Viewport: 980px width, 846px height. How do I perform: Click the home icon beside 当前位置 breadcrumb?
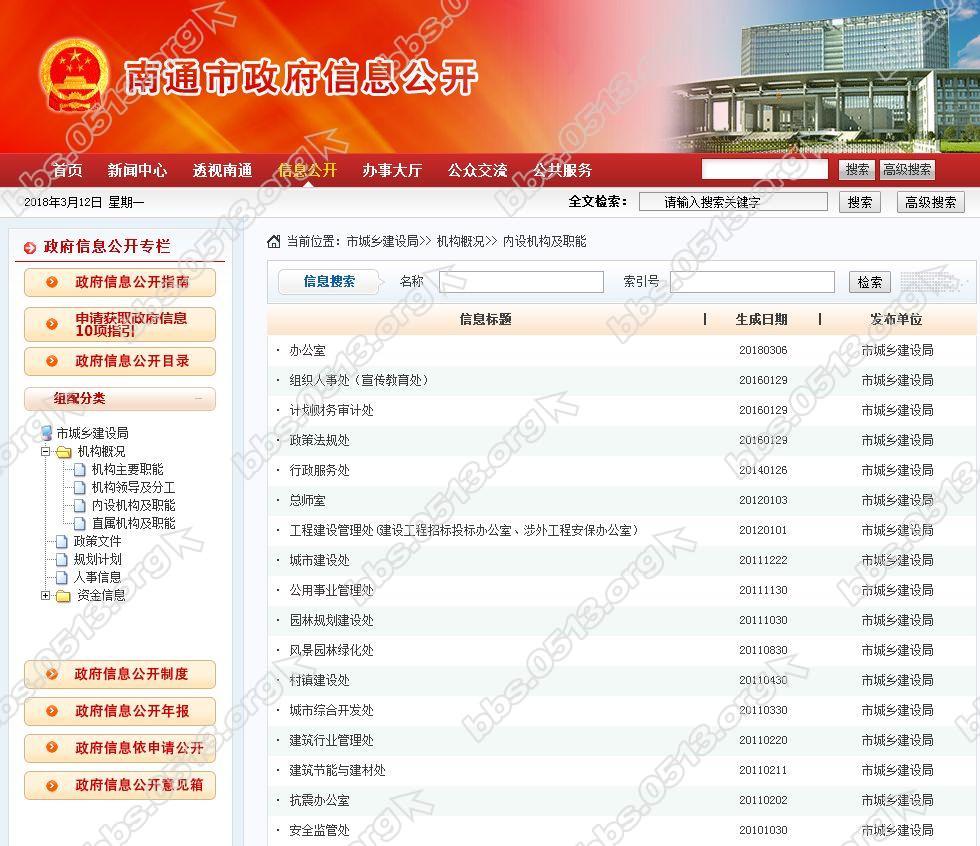[x=274, y=241]
